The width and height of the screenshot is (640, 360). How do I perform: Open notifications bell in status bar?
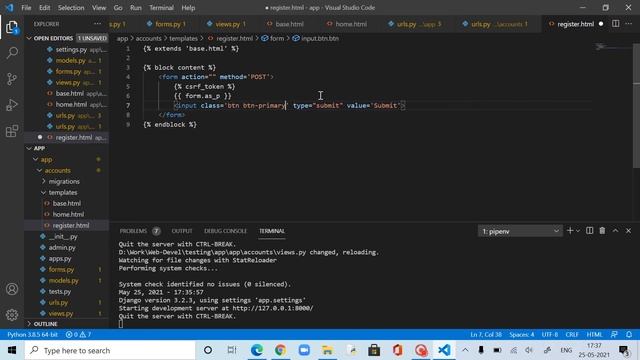(x=629, y=335)
